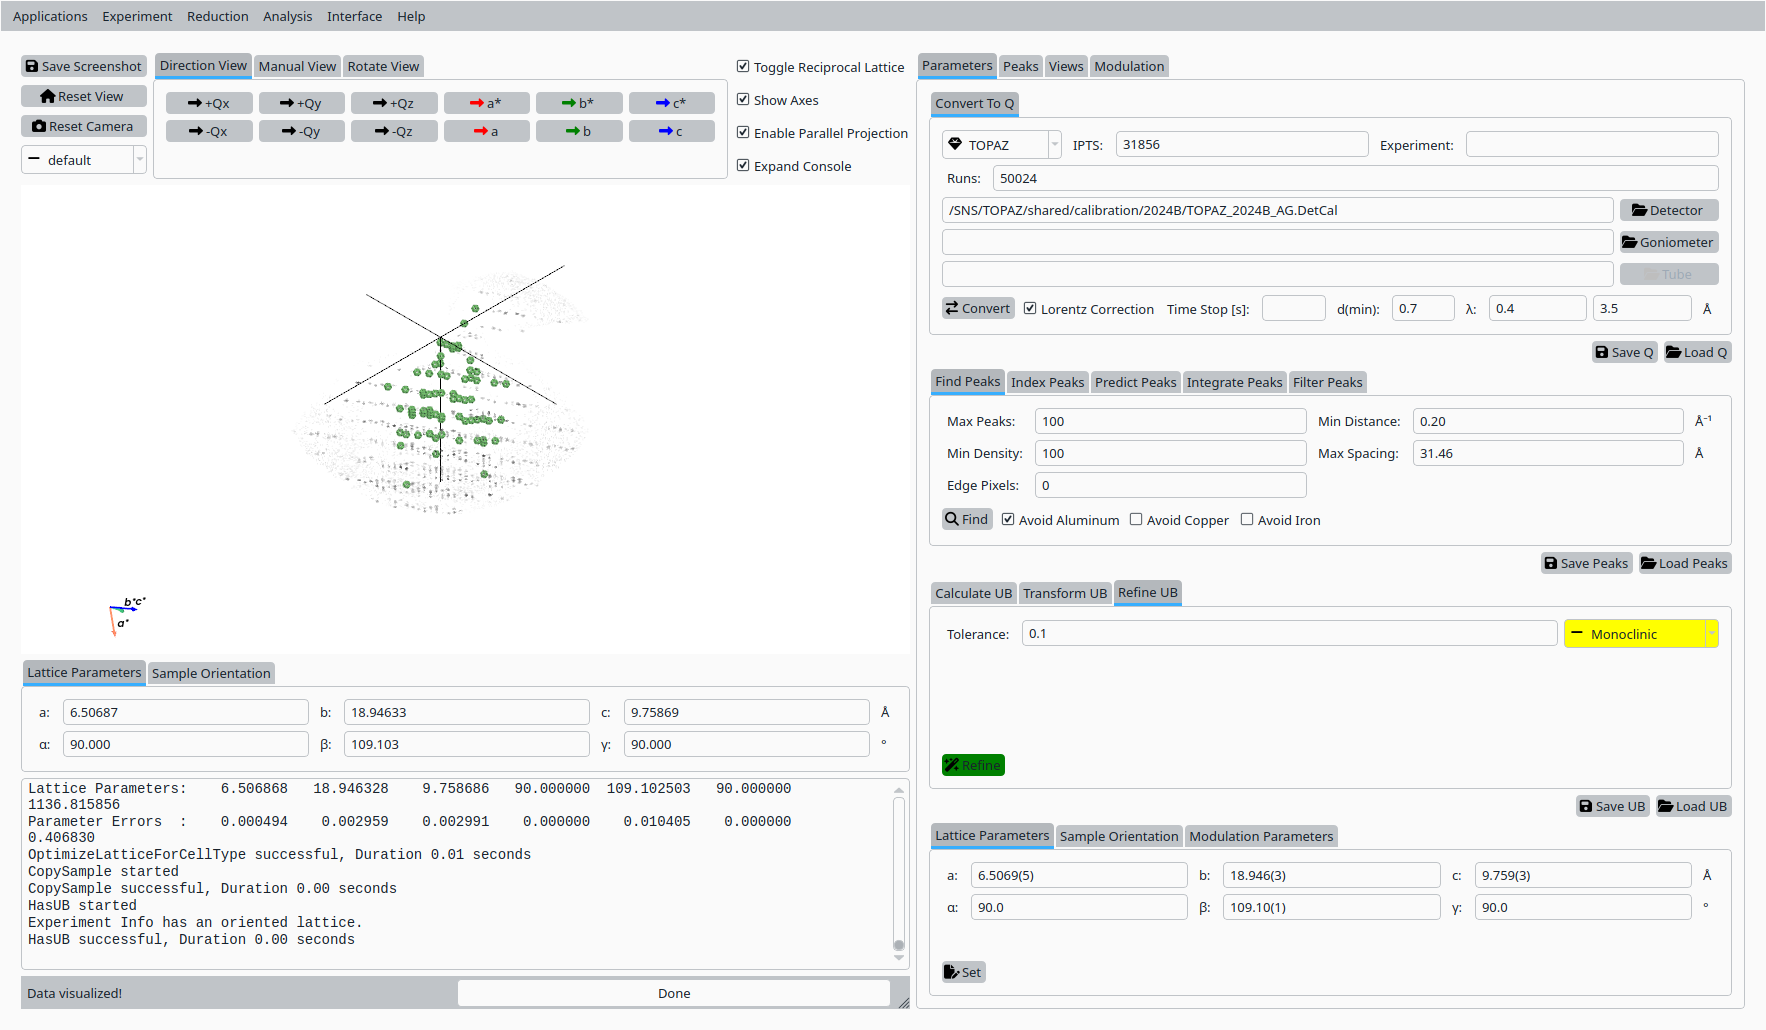Open the default colormap dropdown
This screenshot has height=1030, width=1766.
point(84,160)
